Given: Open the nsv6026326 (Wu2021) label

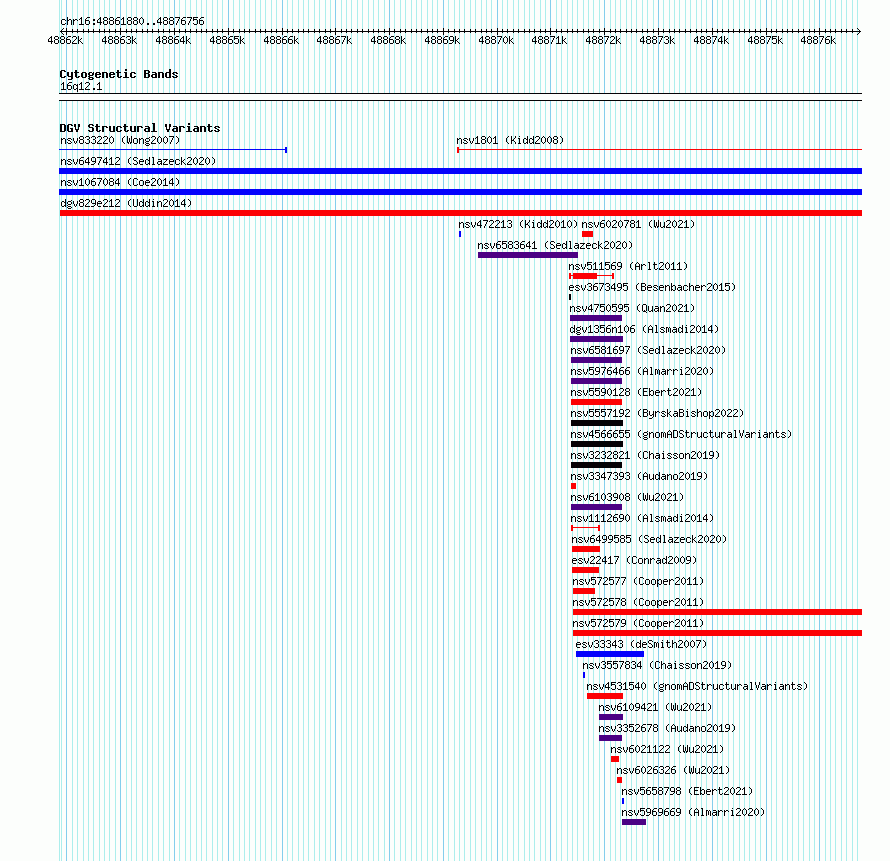Looking at the screenshot, I should (x=673, y=770).
